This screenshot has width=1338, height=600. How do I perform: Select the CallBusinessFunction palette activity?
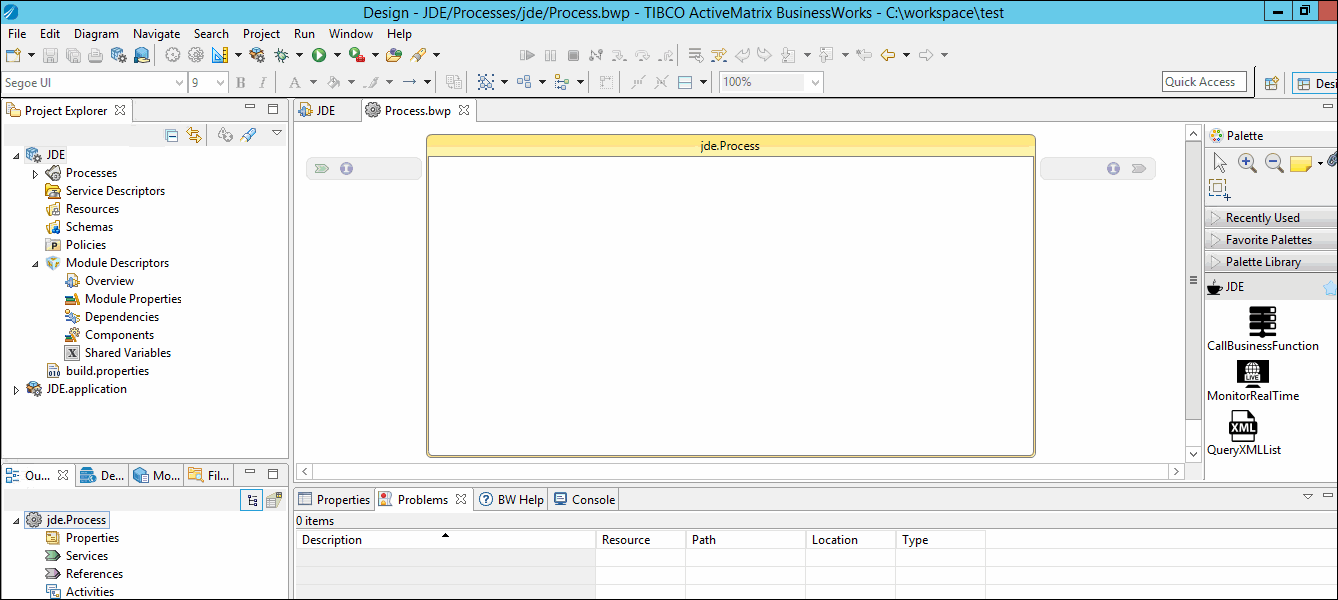click(x=1262, y=322)
